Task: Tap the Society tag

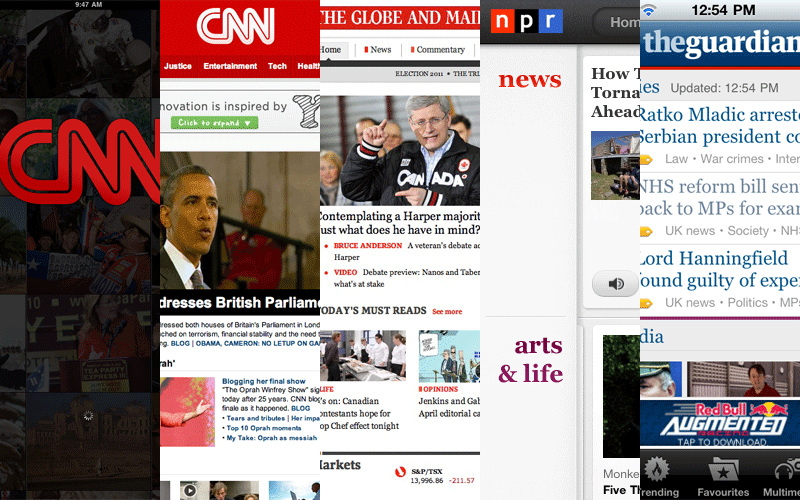Action: click(747, 231)
